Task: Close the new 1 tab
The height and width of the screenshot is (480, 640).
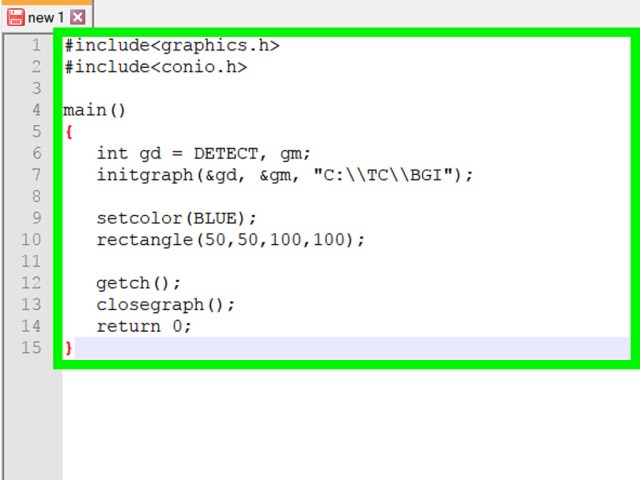Action: tap(78, 18)
